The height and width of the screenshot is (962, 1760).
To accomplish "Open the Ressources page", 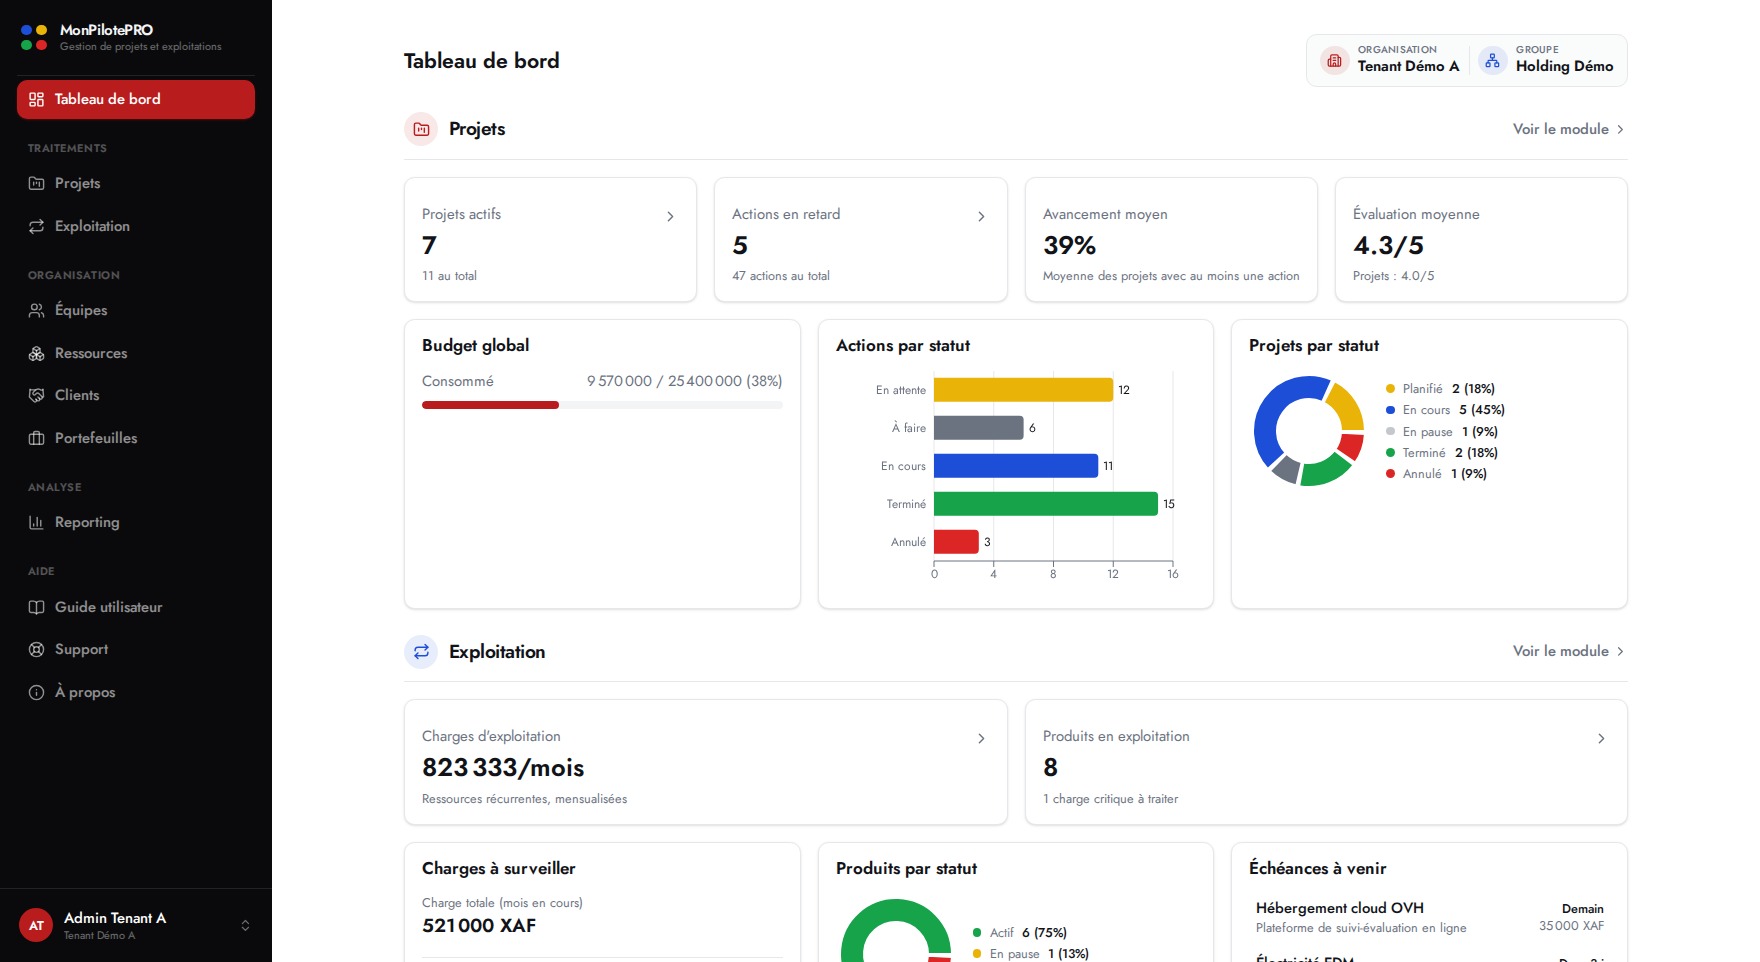I will 136,353.
